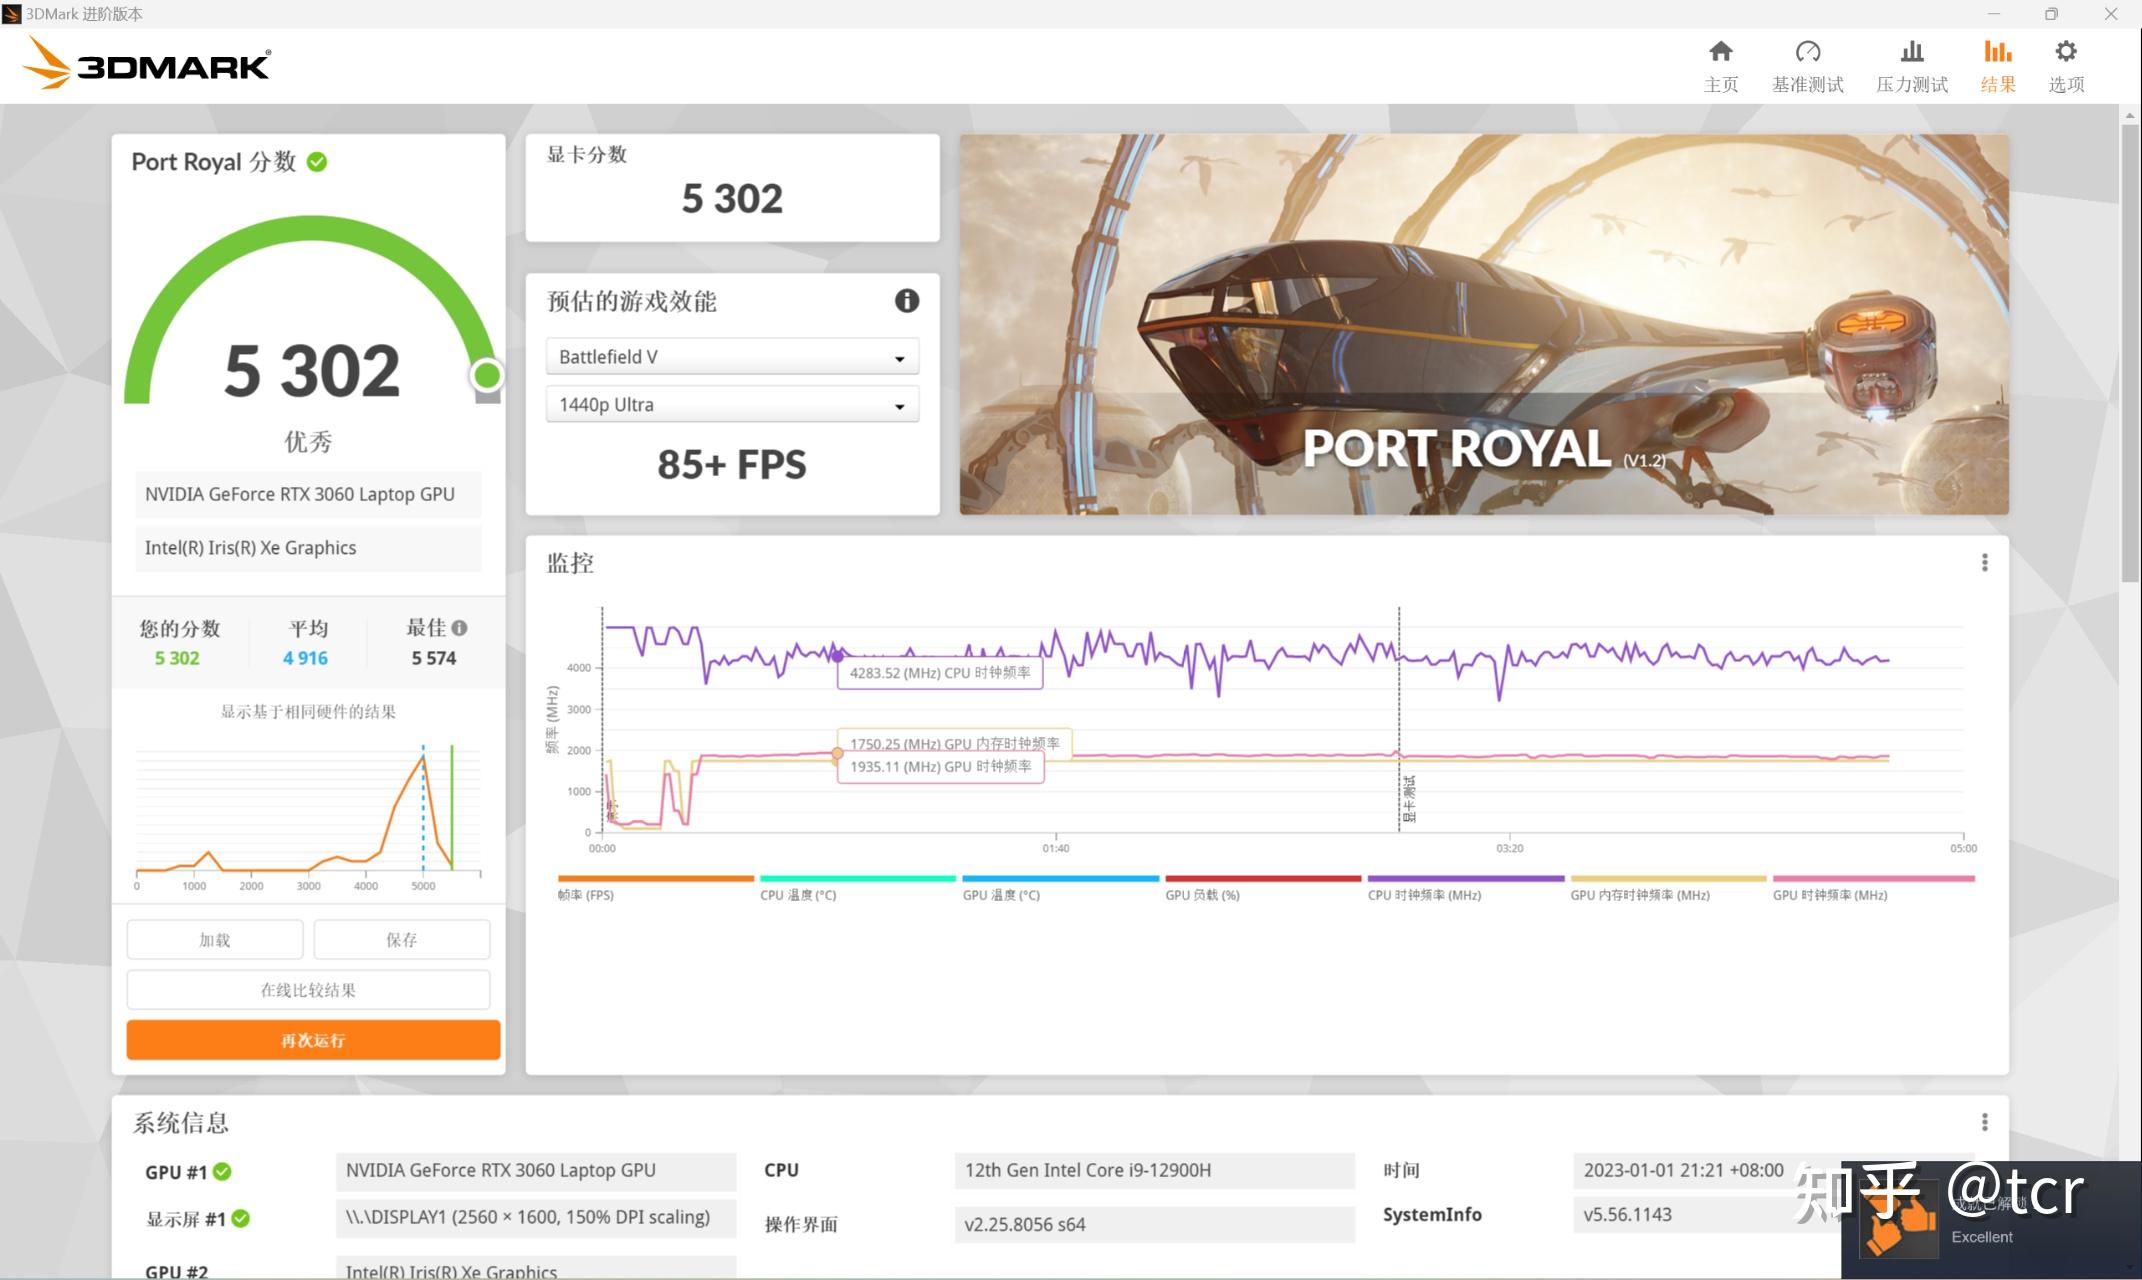Click the Excellent achievement notification
This screenshot has height=1280, width=2142.
[x=1990, y=1220]
